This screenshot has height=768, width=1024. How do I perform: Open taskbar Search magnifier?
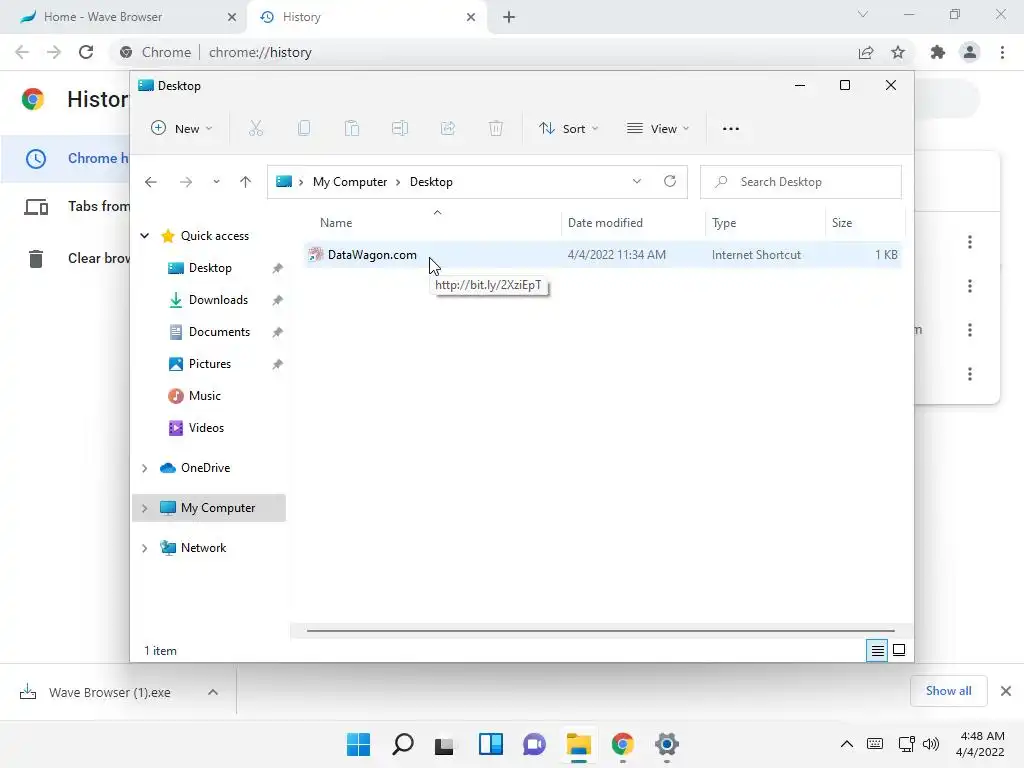(403, 744)
